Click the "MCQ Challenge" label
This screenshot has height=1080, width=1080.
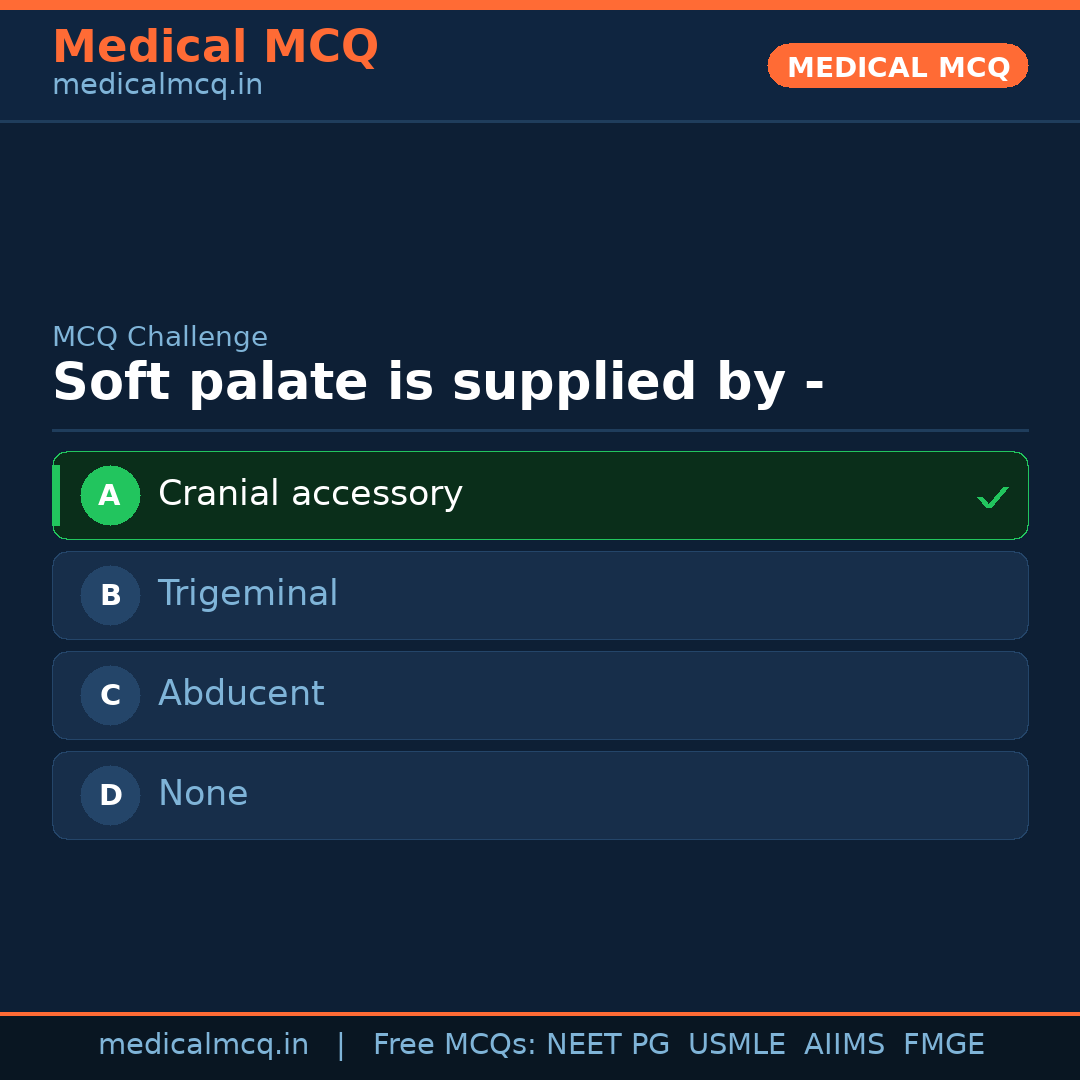[x=160, y=337]
